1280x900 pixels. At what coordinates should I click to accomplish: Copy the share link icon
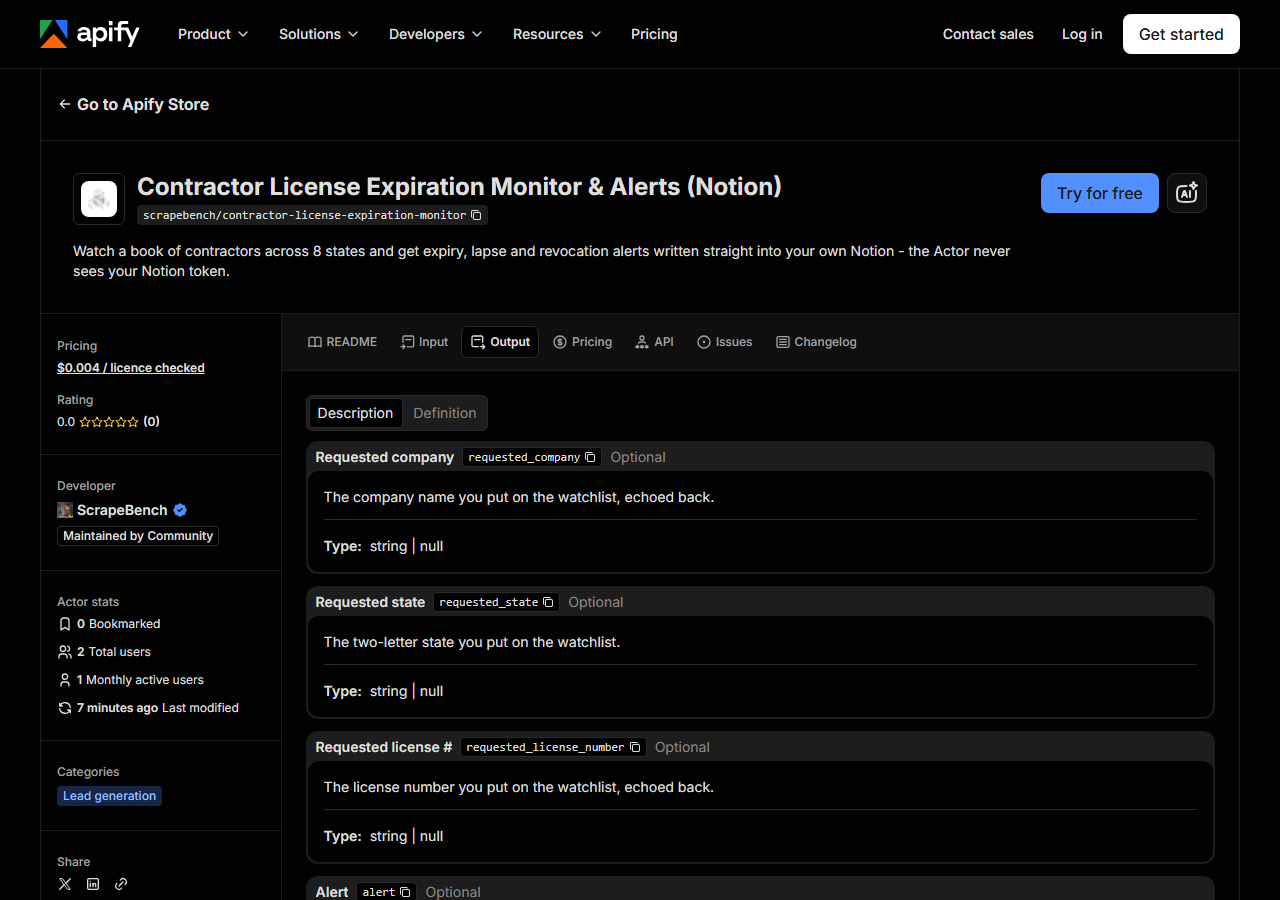point(121,884)
